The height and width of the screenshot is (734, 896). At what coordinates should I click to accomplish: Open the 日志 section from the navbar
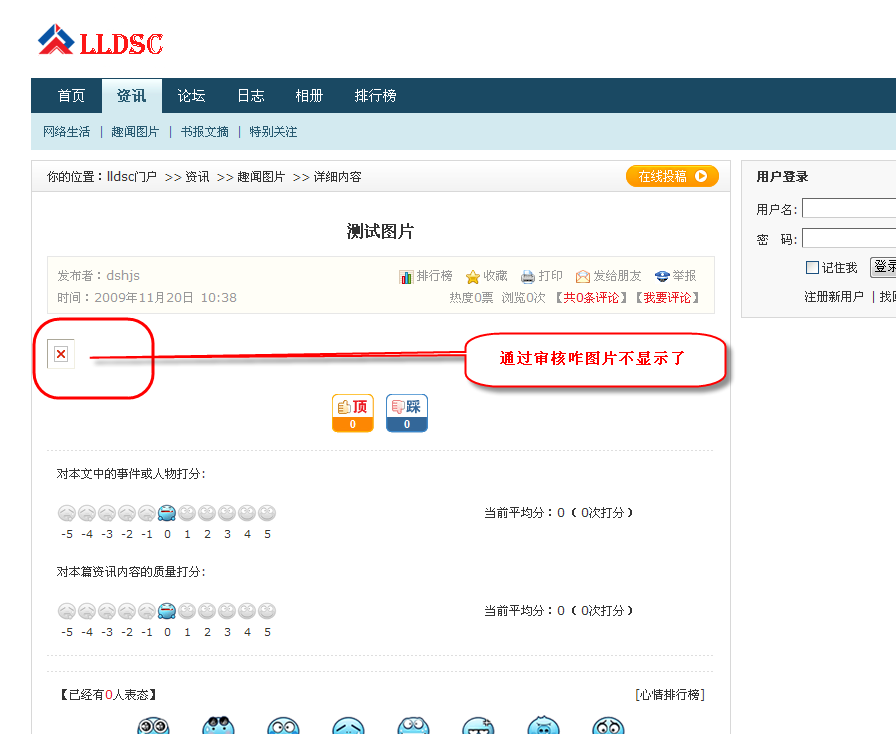click(x=250, y=95)
